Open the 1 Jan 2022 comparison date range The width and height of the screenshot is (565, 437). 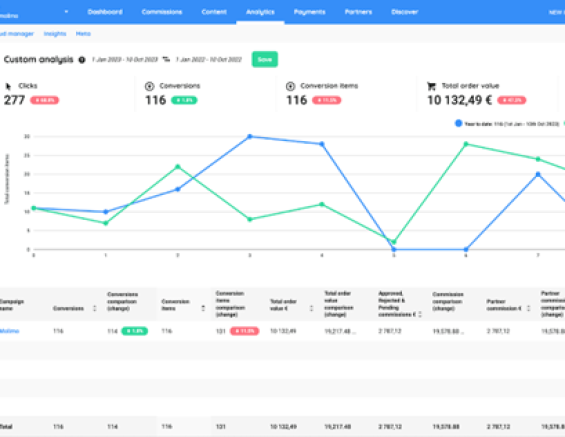point(208,59)
